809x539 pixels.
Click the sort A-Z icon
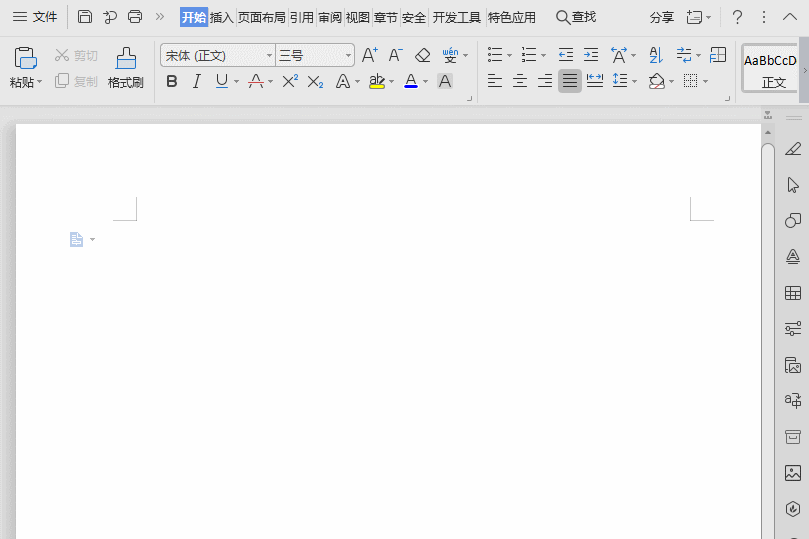(656, 55)
